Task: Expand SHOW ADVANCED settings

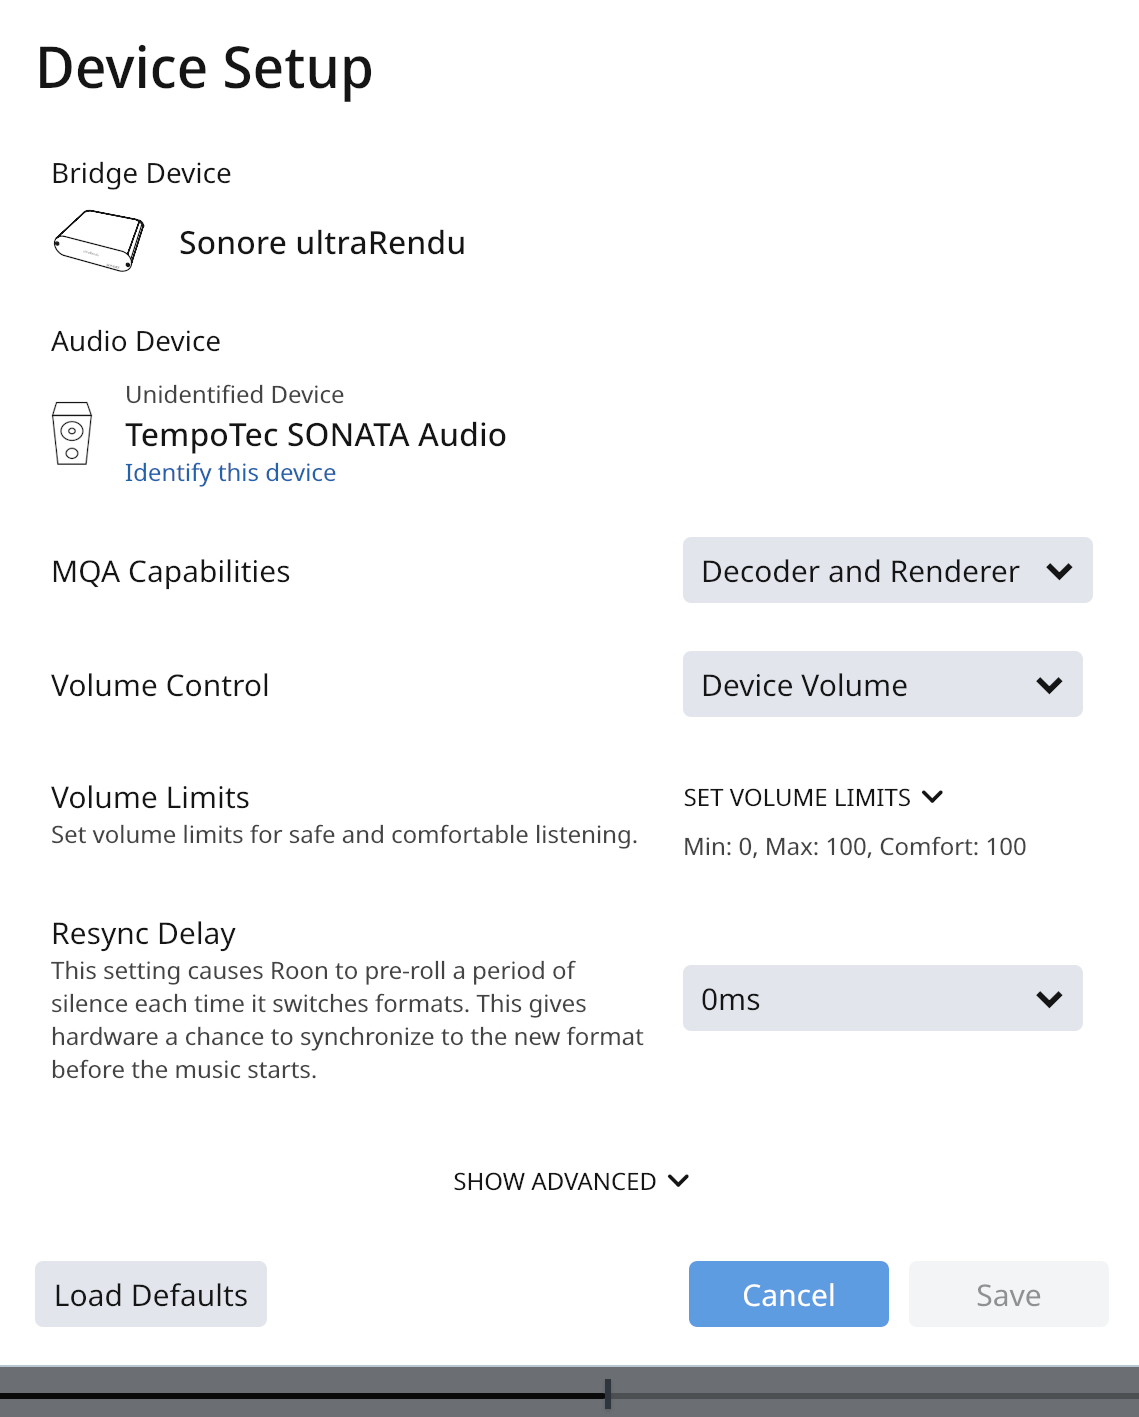Action: (x=555, y=1182)
